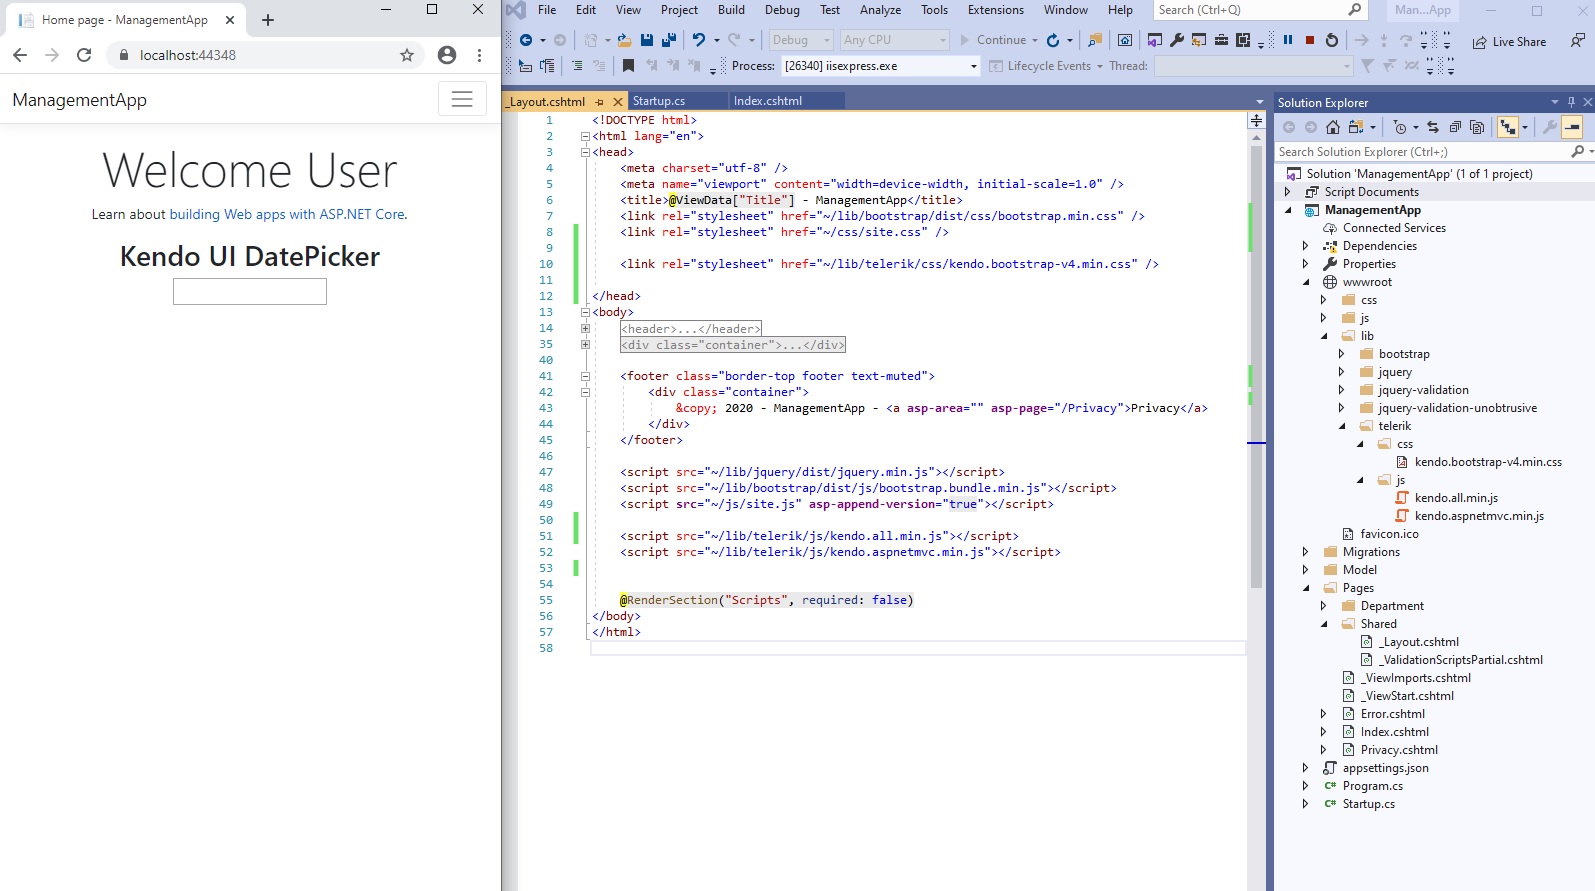Switch to the Startup.cs tab
Image resolution: width=1595 pixels, height=891 pixels.
tap(659, 101)
